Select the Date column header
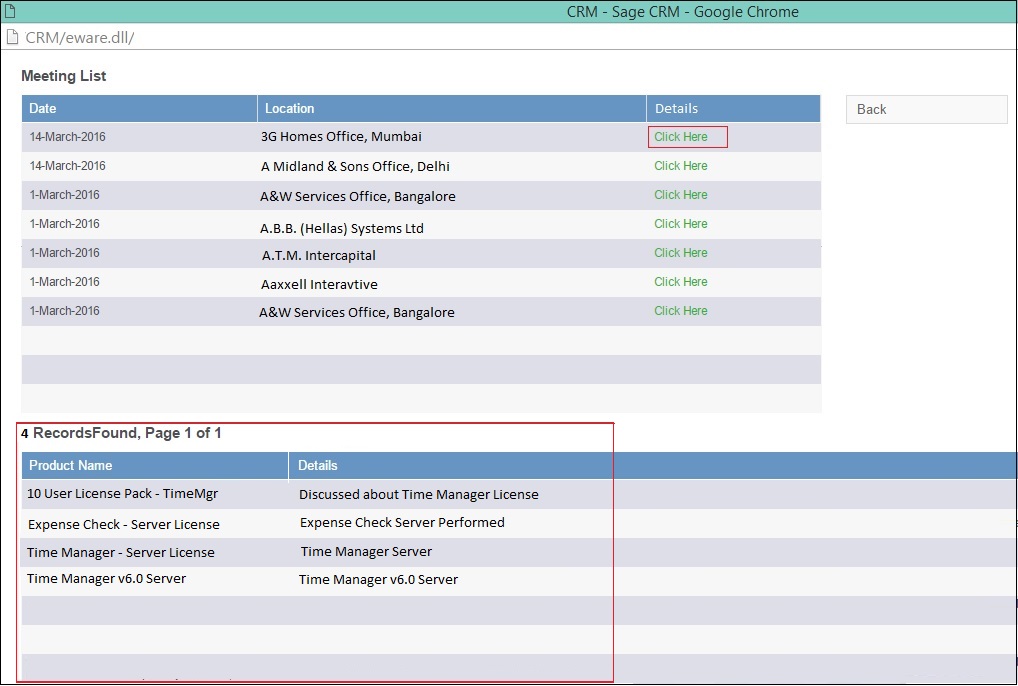Image resolution: width=1018 pixels, height=686 pixels. (x=140, y=108)
